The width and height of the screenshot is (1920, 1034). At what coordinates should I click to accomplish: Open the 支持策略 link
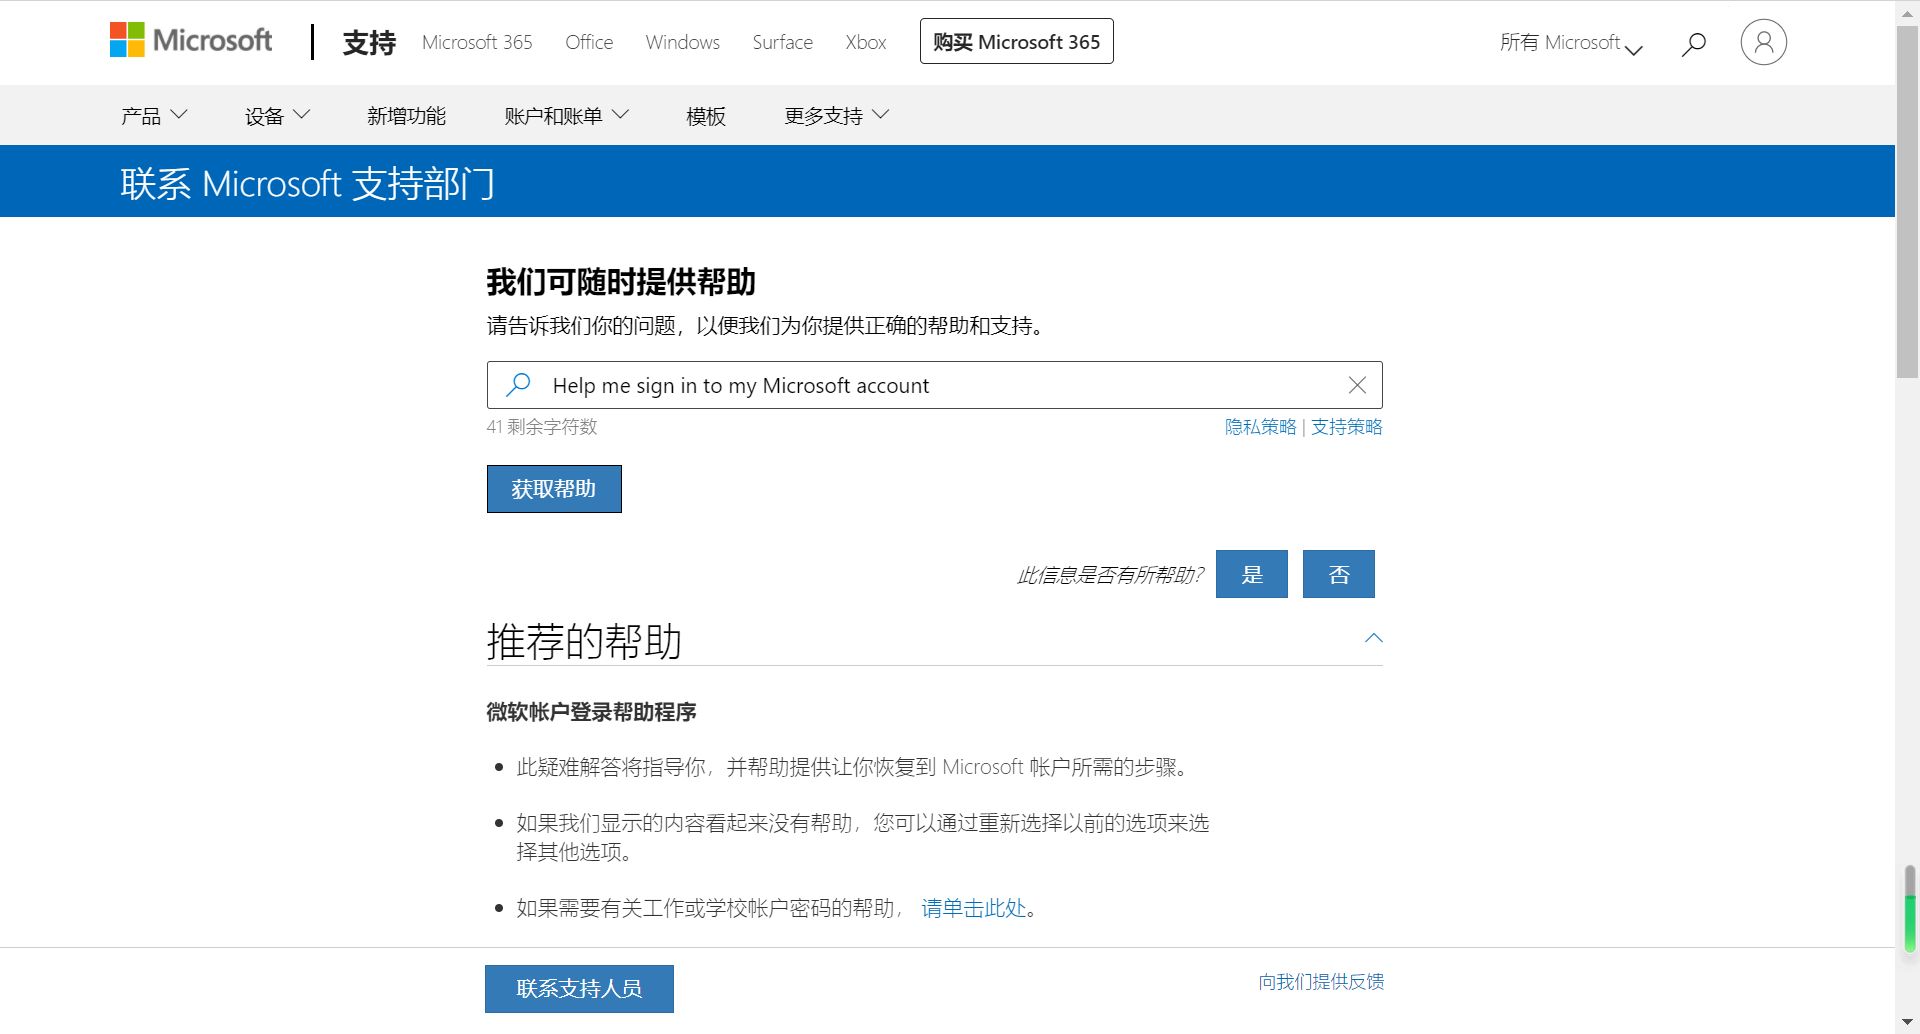pos(1347,427)
